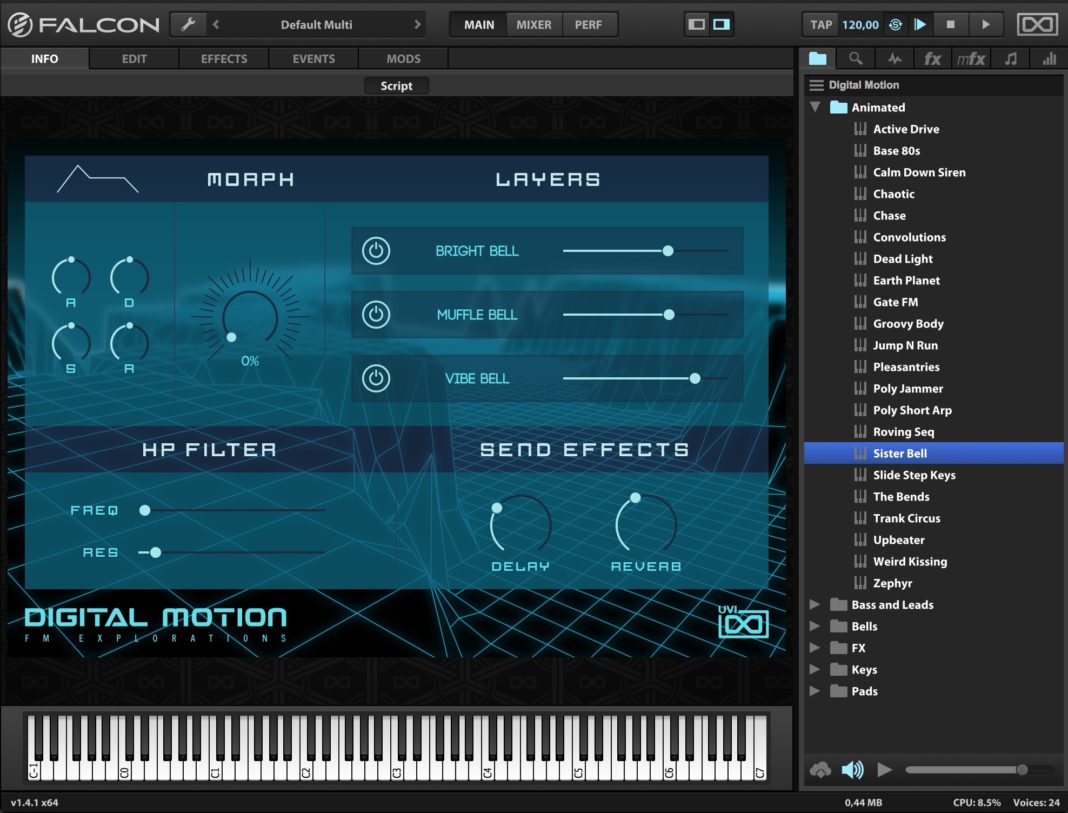
Task: Open the file browser panel in the sidebar
Action: [x=818, y=57]
